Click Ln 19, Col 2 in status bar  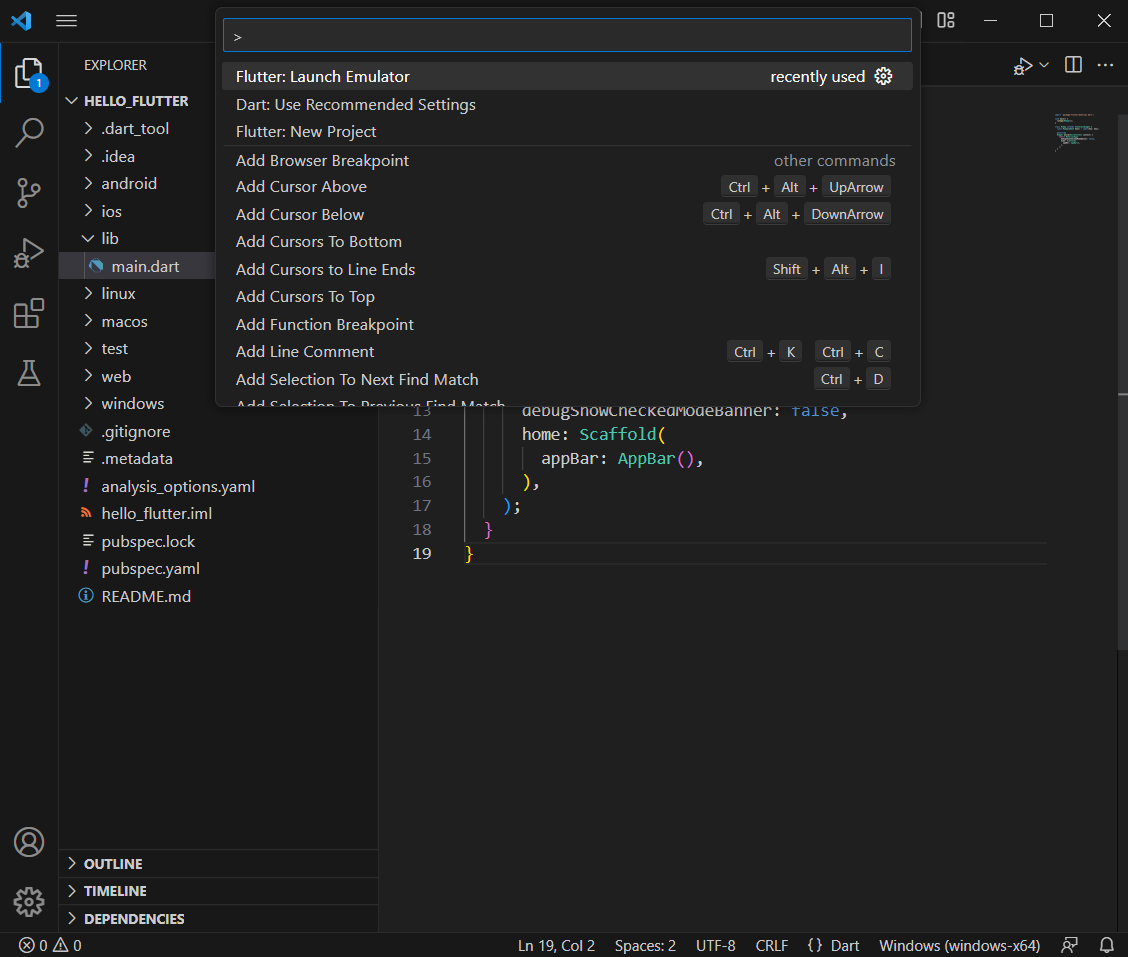tap(556, 945)
